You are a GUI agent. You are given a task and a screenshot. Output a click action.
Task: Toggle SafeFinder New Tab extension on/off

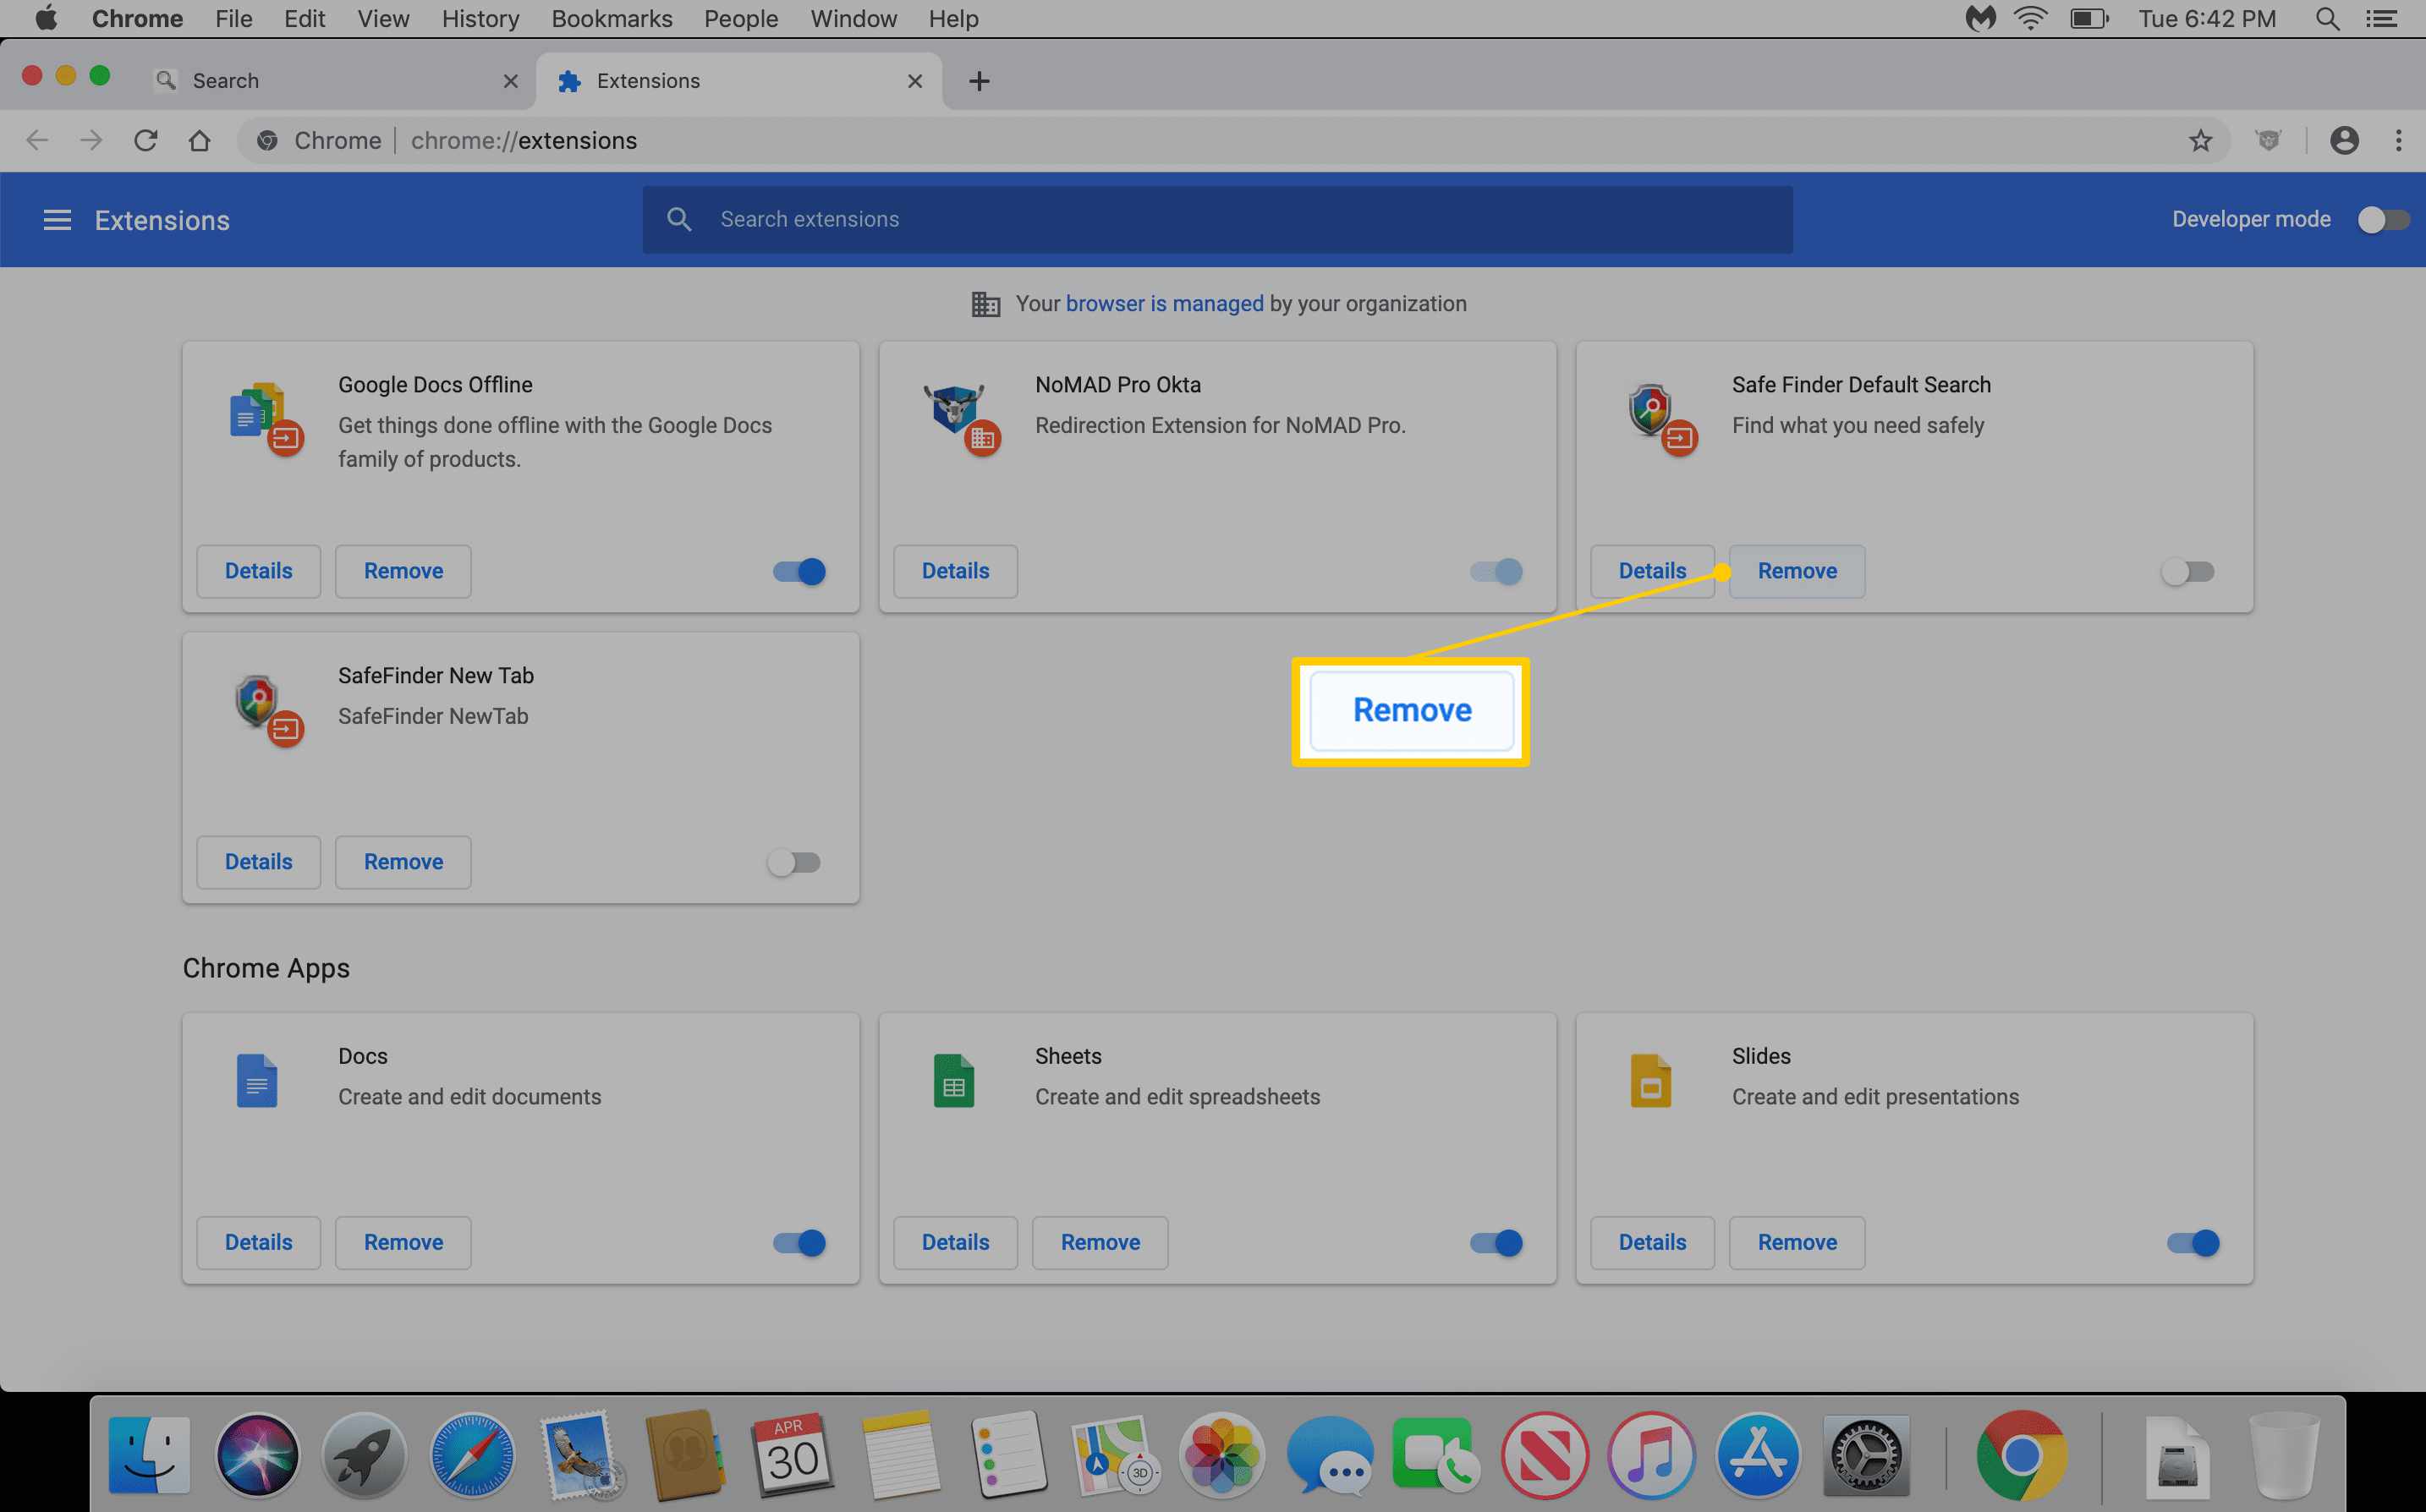pos(794,861)
